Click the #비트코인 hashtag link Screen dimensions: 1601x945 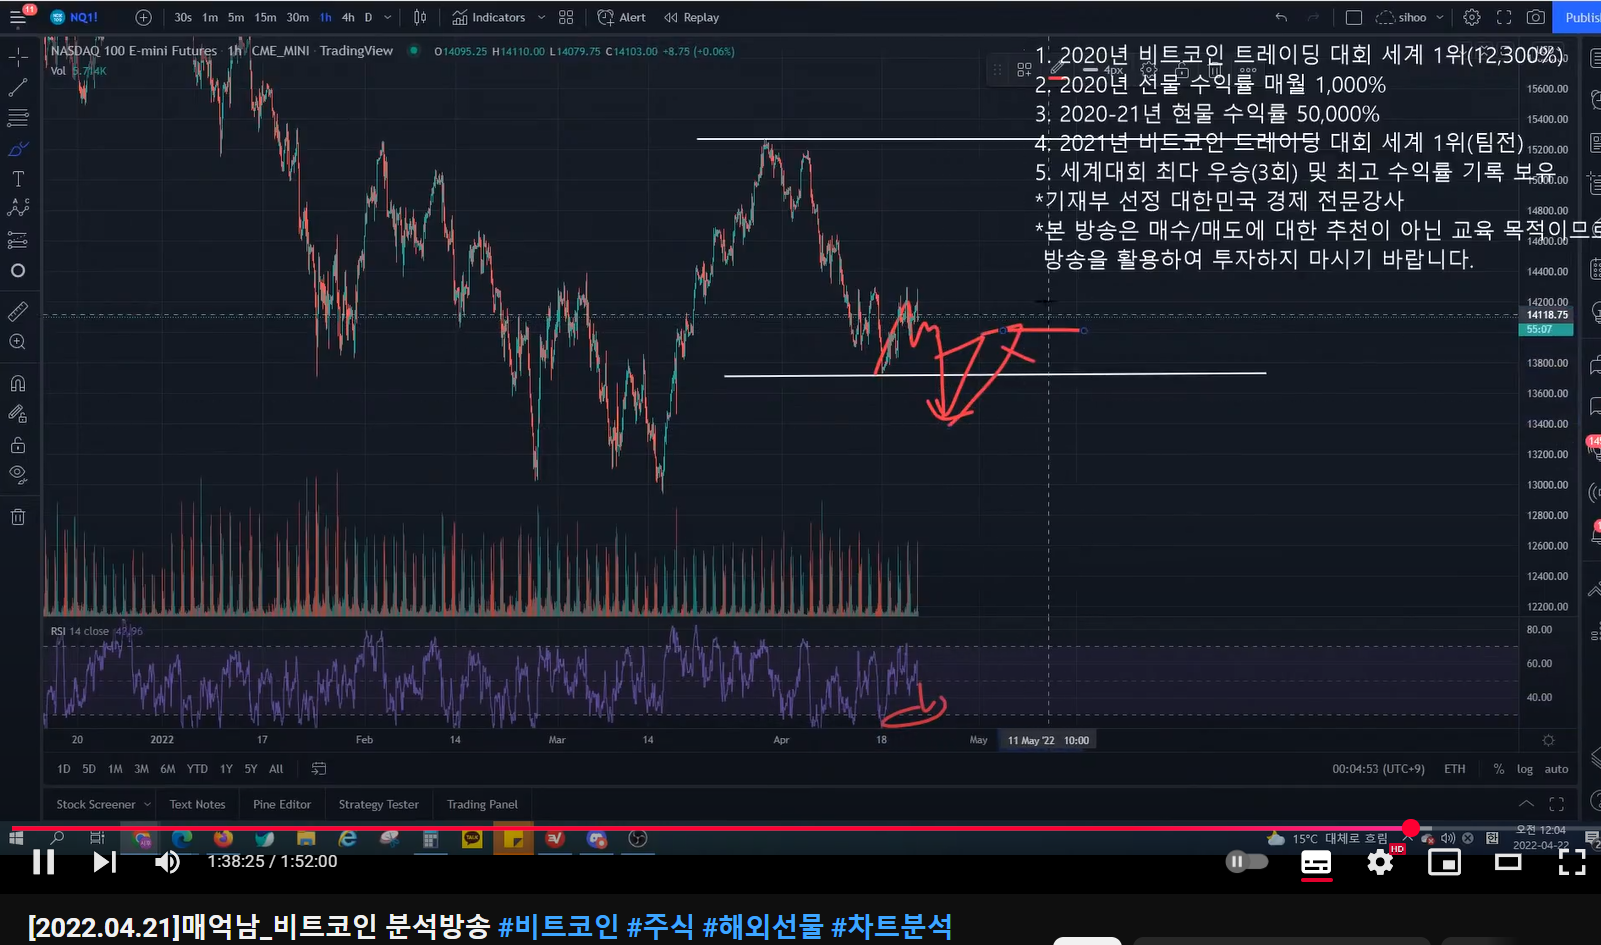click(558, 925)
